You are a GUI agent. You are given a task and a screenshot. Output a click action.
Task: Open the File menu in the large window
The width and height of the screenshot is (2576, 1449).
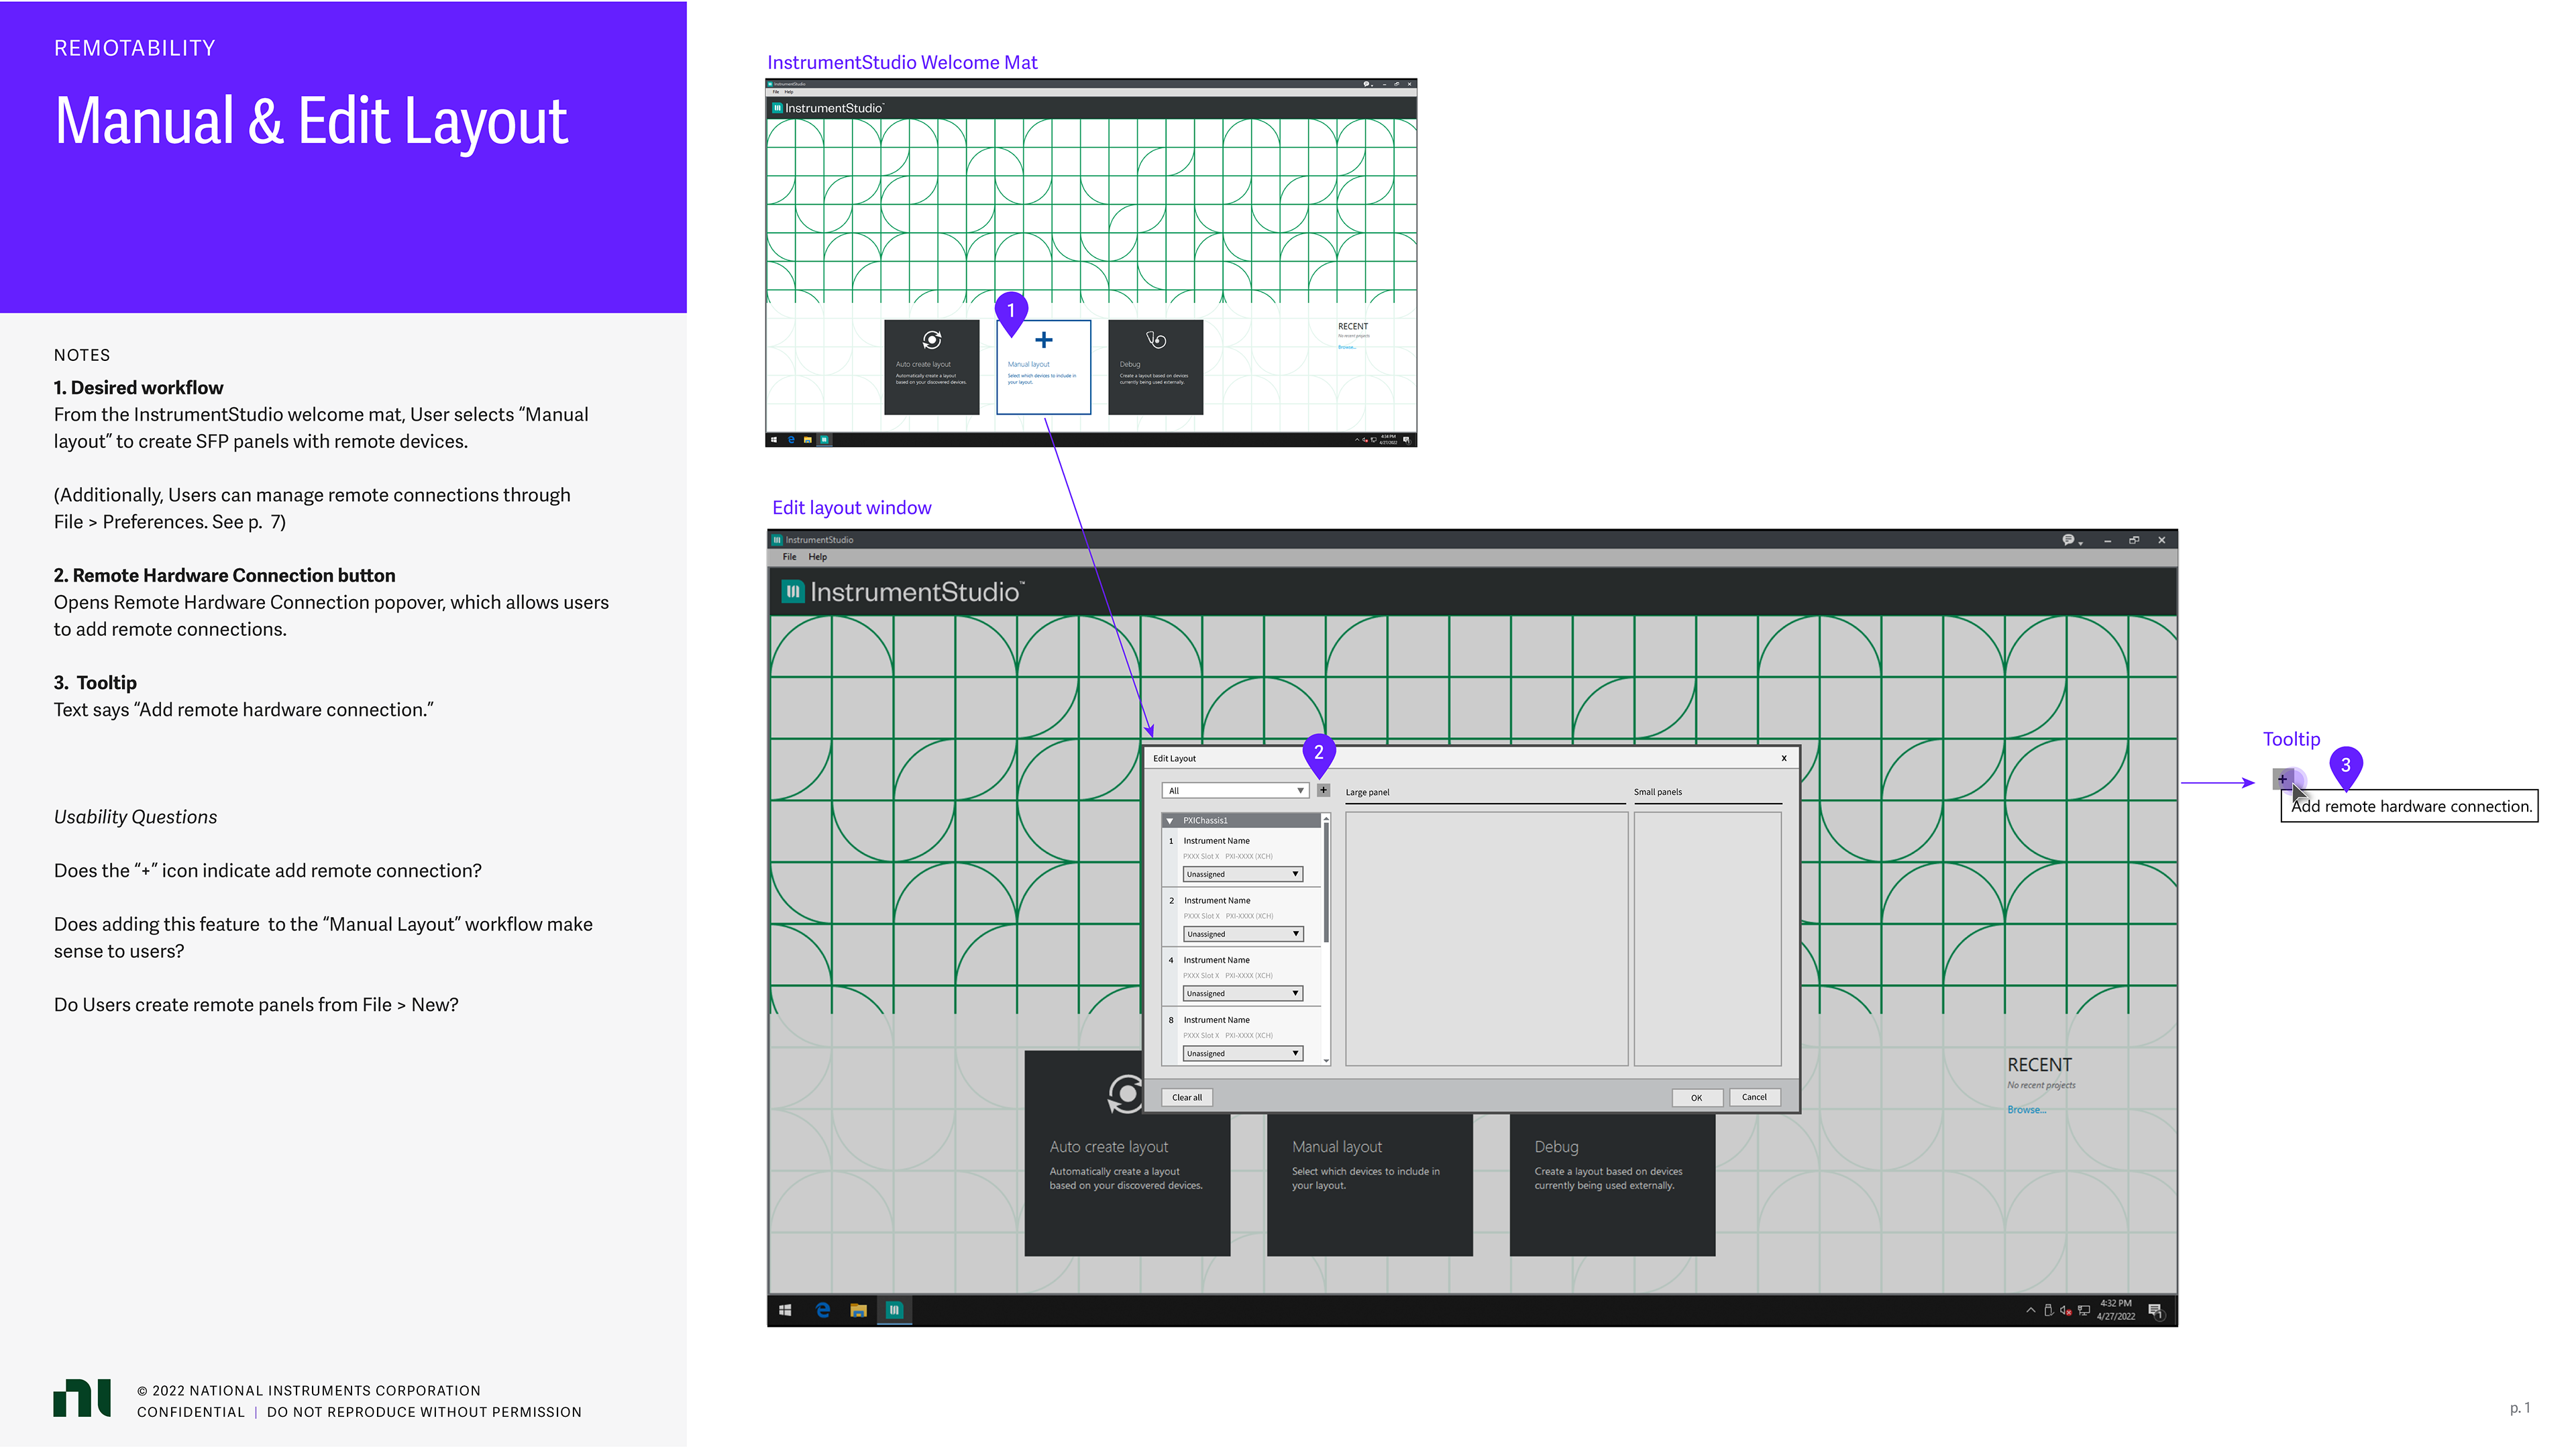(789, 557)
